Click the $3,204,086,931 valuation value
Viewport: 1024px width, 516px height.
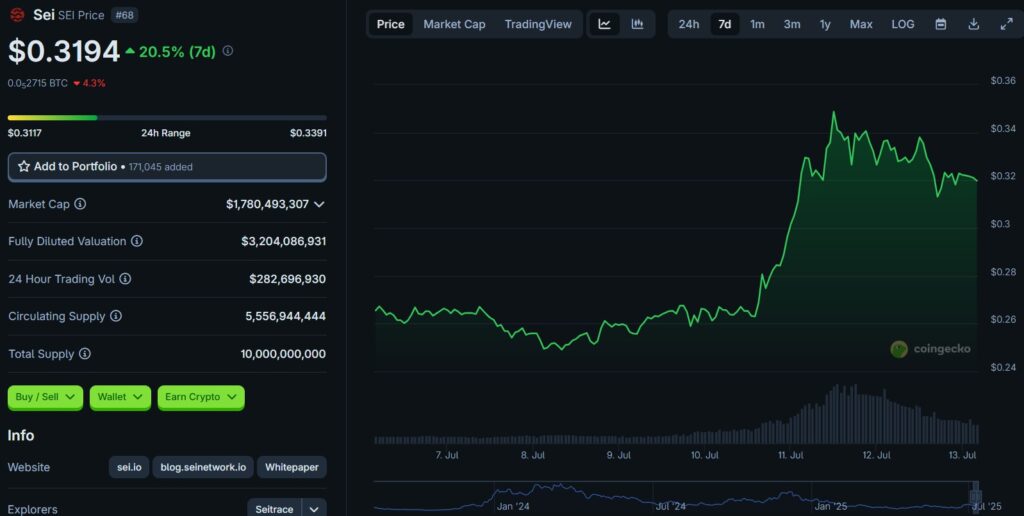click(283, 242)
